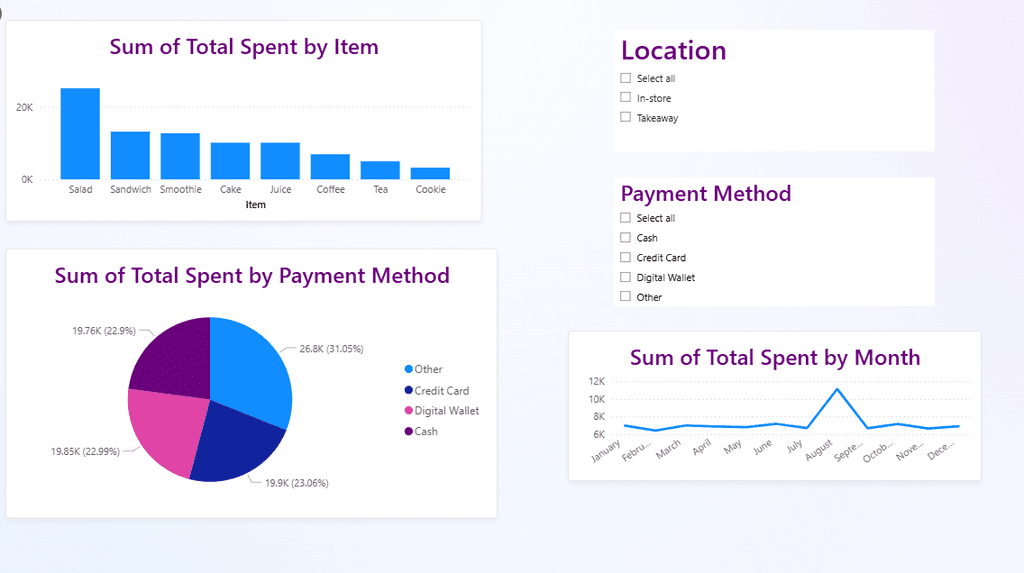
Task: Select the Cake bar in item chart
Action: (x=230, y=161)
